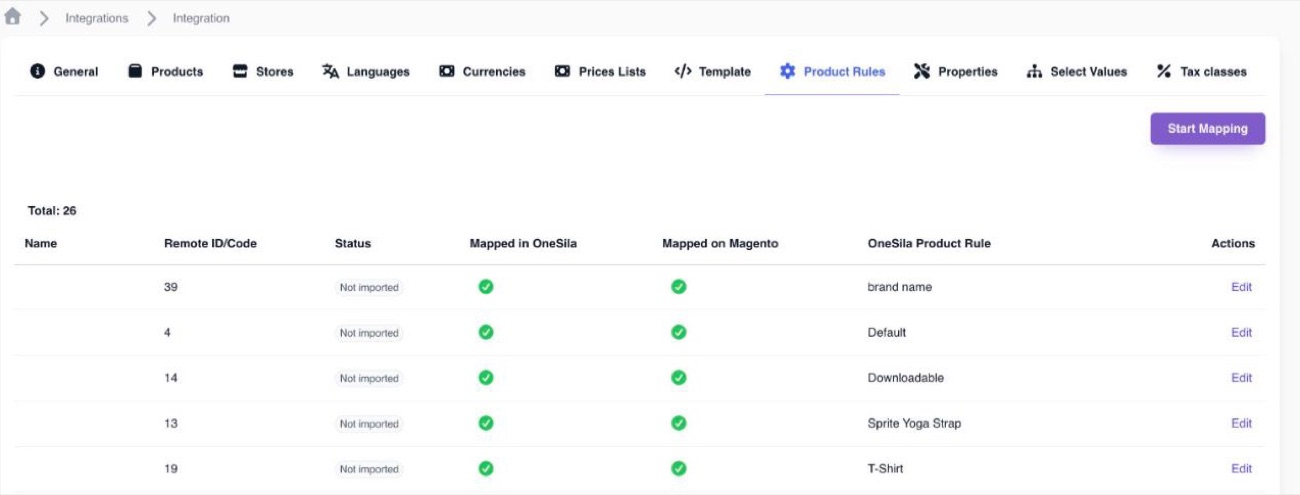Click the Start Mapping button
The image size is (1300, 495).
[x=1207, y=128]
